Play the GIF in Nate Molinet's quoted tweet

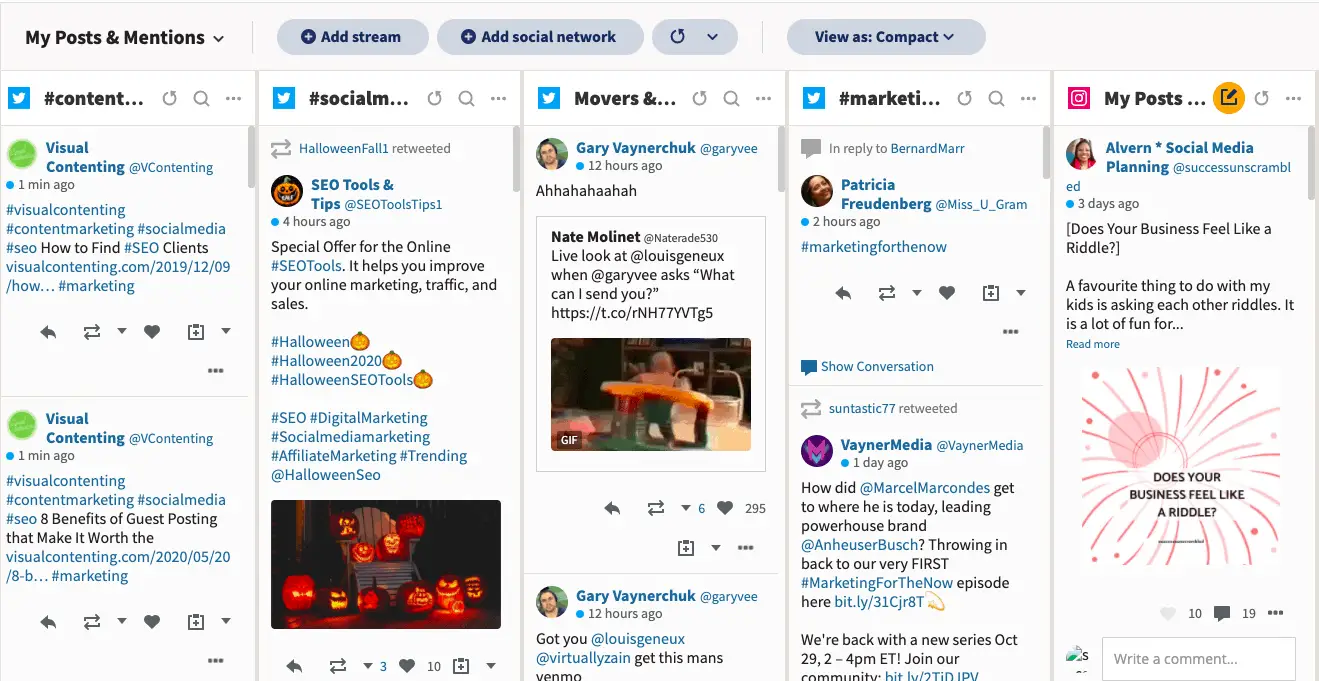pos(651,394)
